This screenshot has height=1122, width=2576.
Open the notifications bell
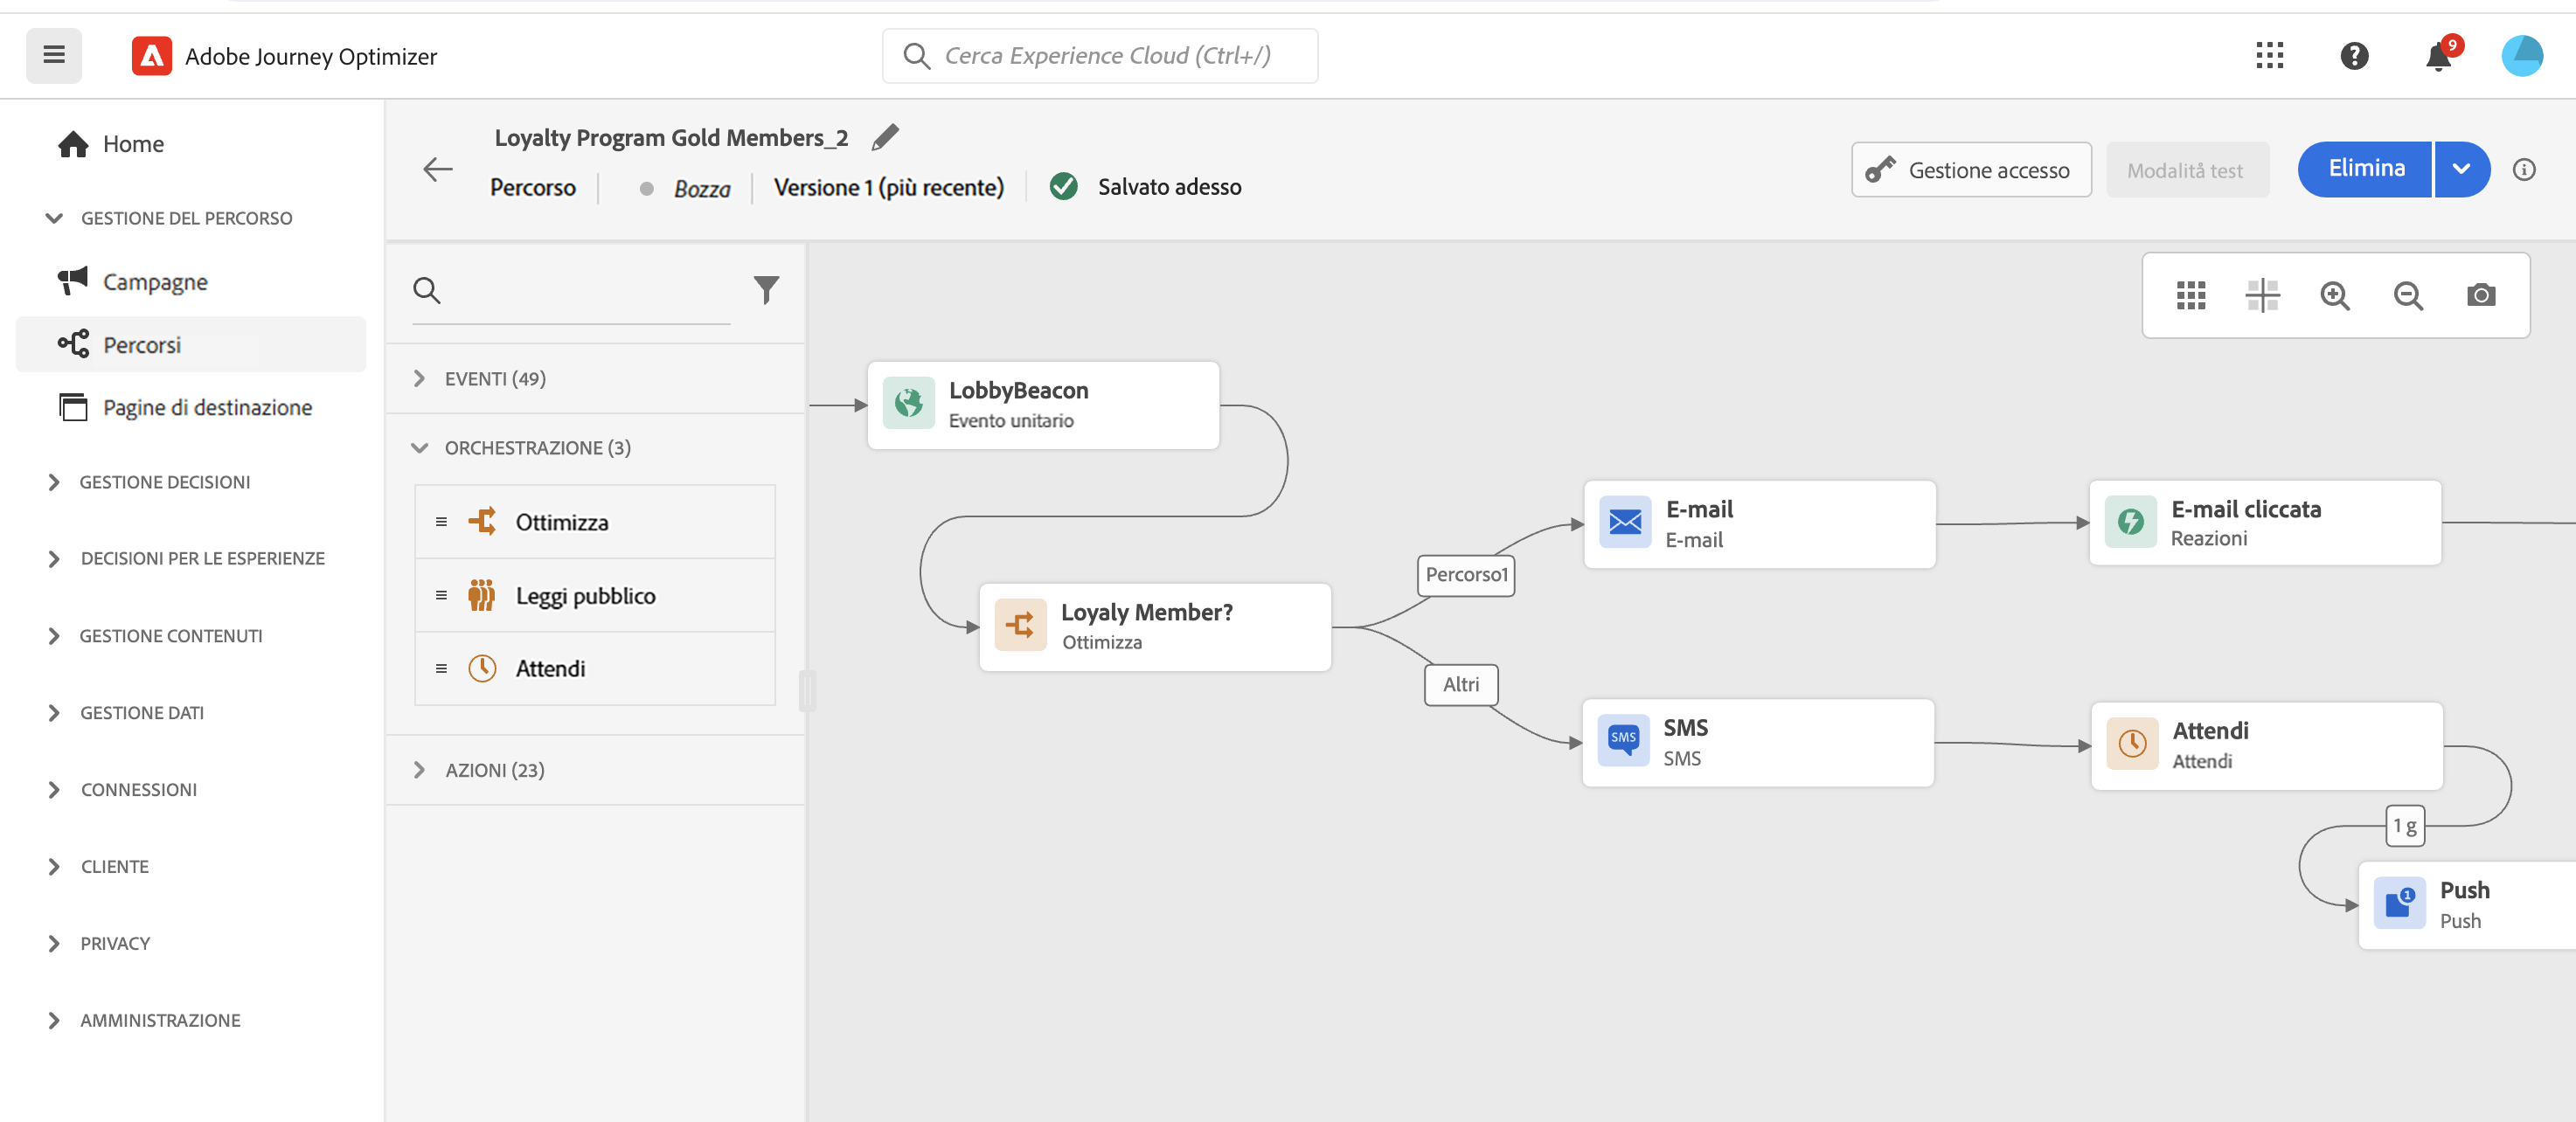[x=2438, y=56]
